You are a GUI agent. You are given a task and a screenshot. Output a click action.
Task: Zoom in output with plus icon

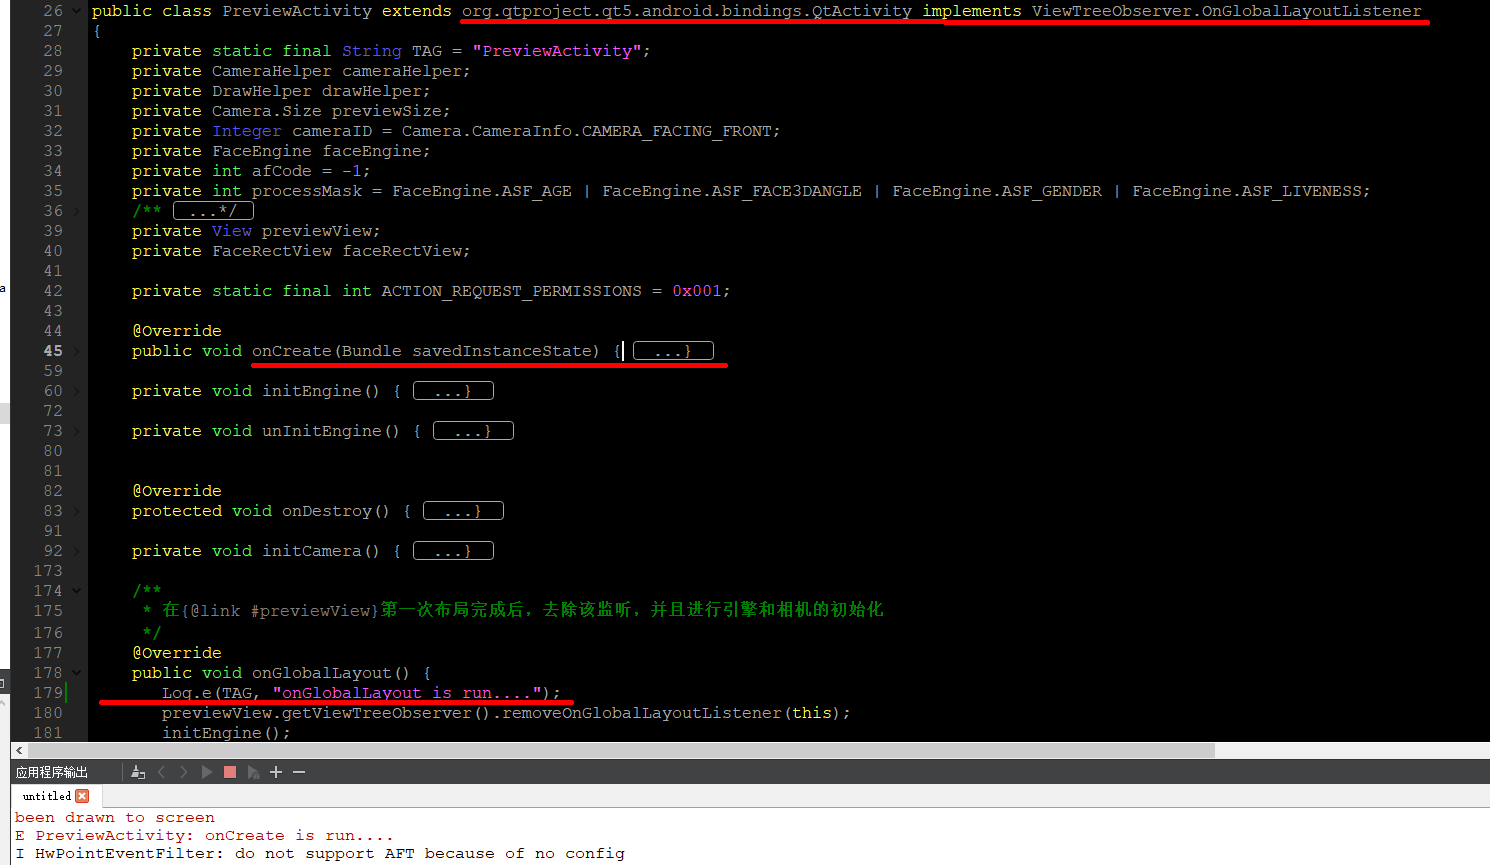click(x=276, y=772)
